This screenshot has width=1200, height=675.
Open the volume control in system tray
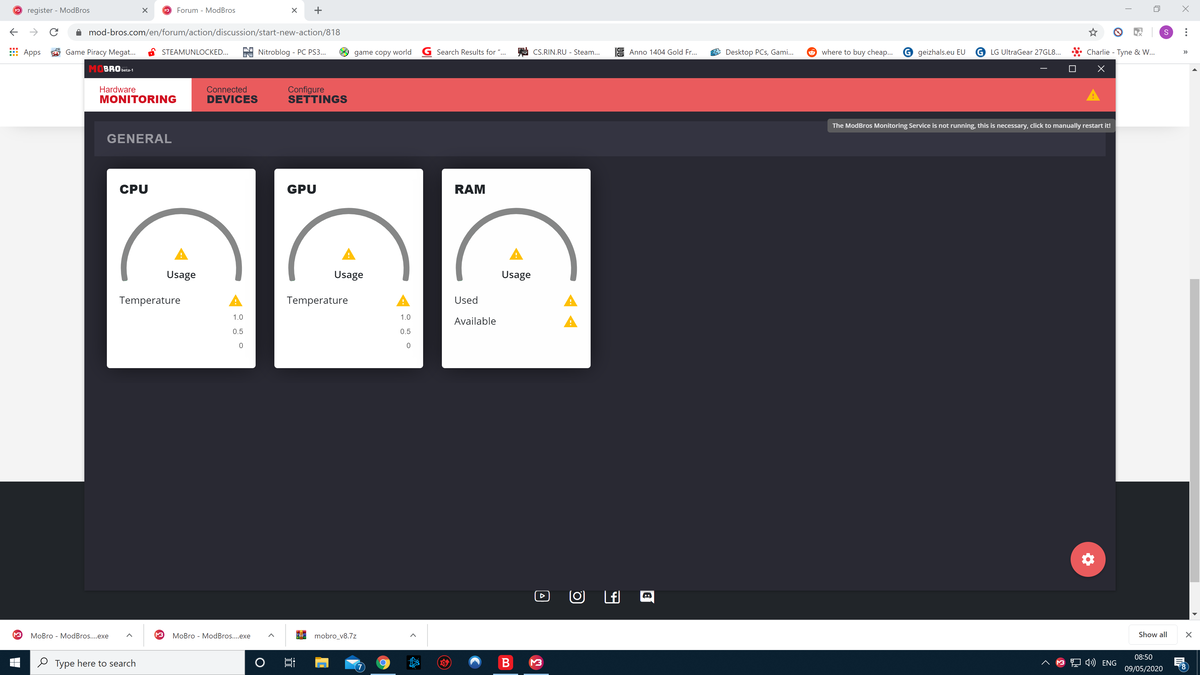click(x=1089, y=663)
